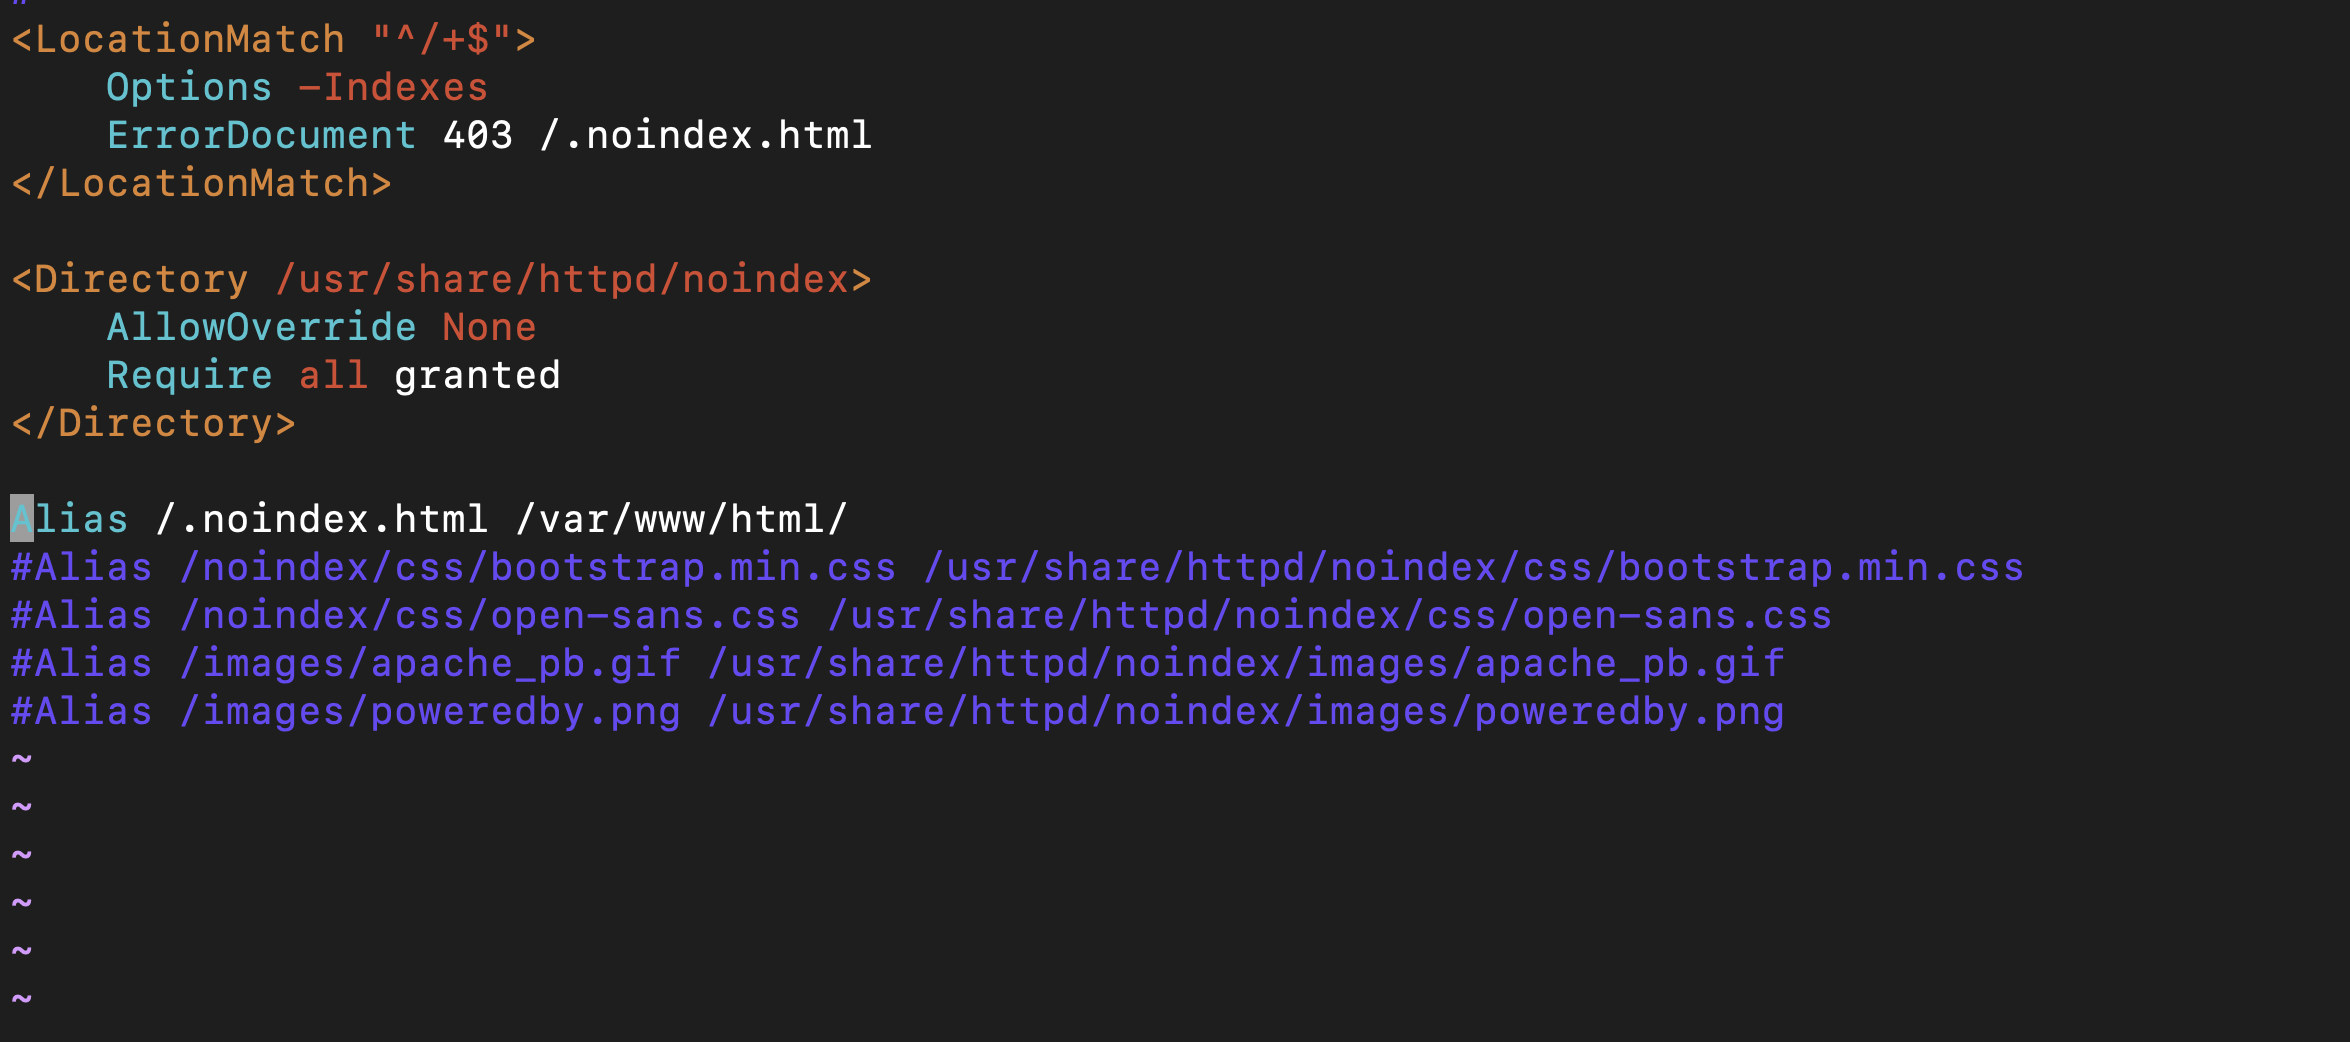Place cursor on 'ErrorDocument' directive
Image resolution: width=2350 pixels, height=1042 pixels.
261,136
